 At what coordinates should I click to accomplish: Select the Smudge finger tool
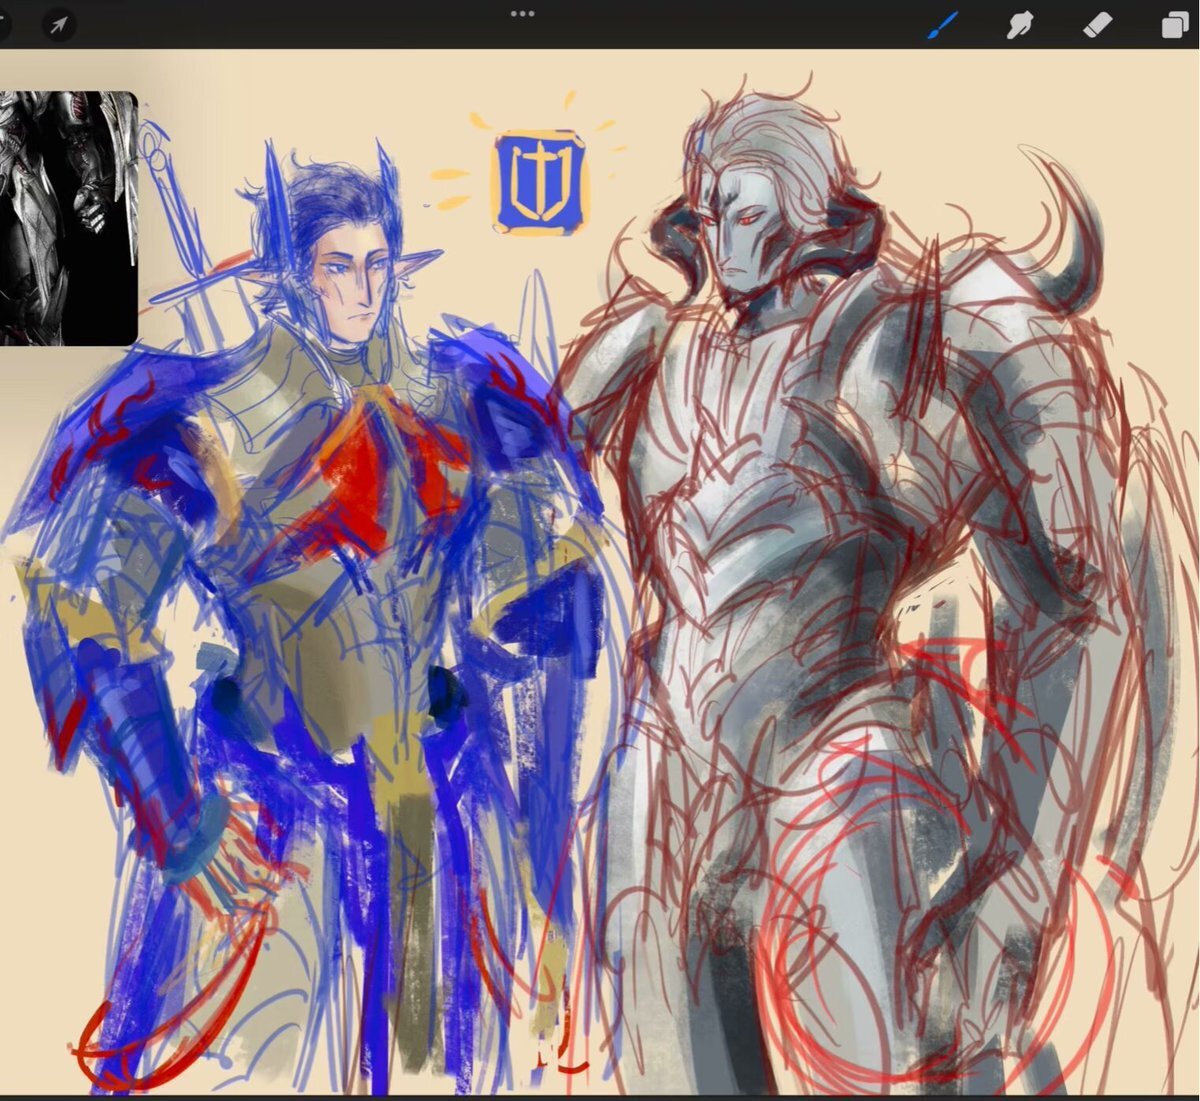pyautogui.click(x=1019, y=24)
